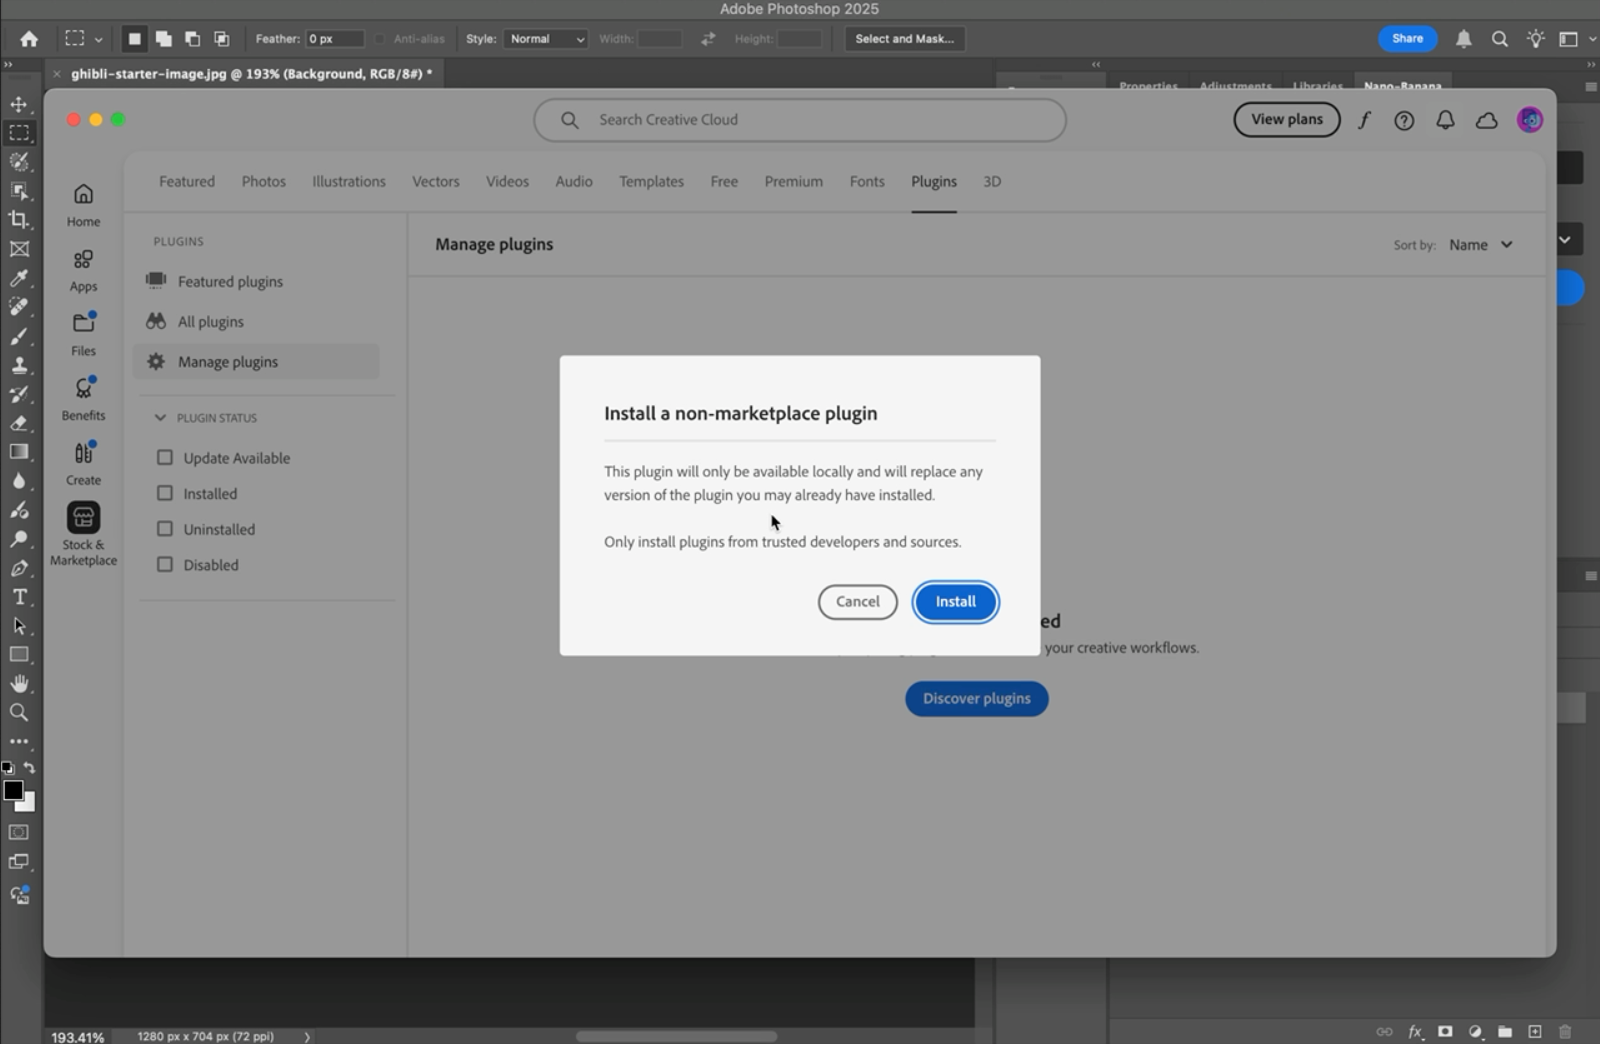The image size is (1600, 1044).
Task: Open Files section in Creative Cloud sidebar
Action: coord(84,334)
